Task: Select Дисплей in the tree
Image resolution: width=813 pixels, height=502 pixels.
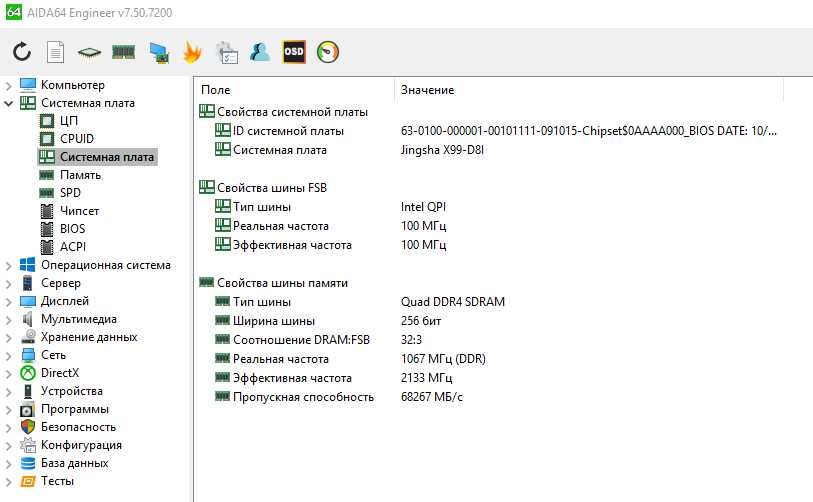Action: 65,301
